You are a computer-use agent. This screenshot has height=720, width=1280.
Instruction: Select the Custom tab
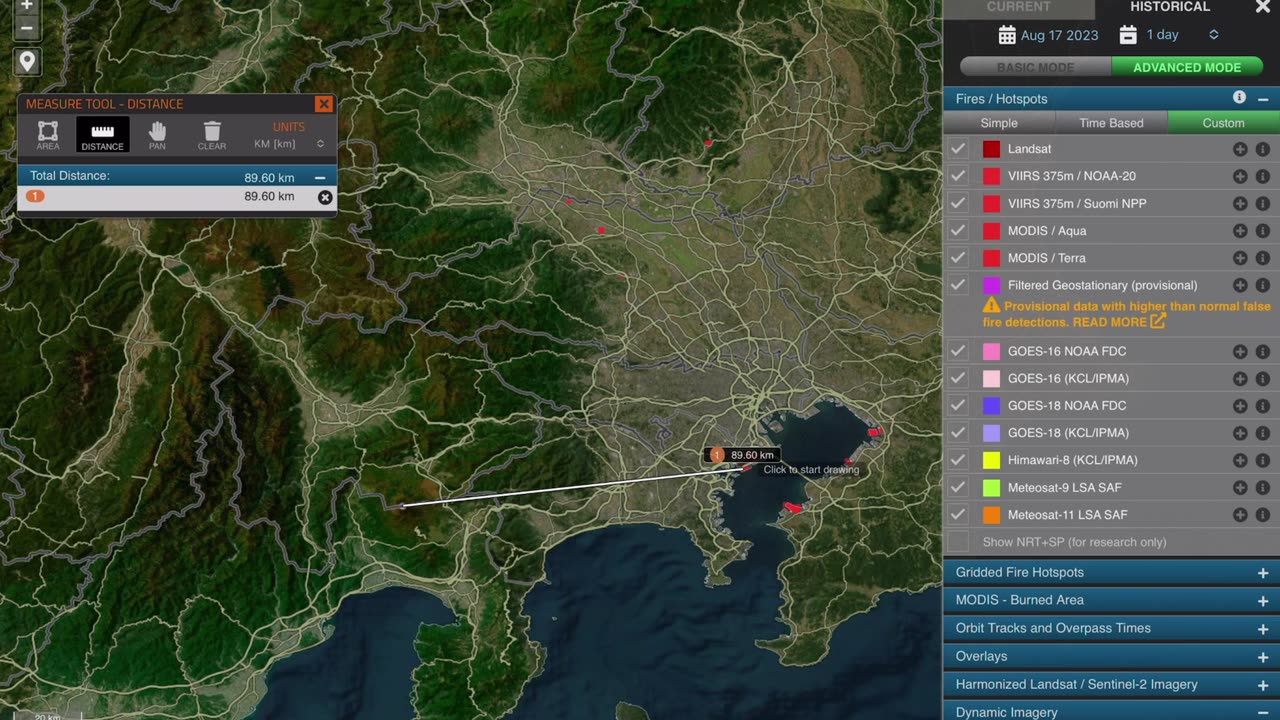click(1223, 123)
